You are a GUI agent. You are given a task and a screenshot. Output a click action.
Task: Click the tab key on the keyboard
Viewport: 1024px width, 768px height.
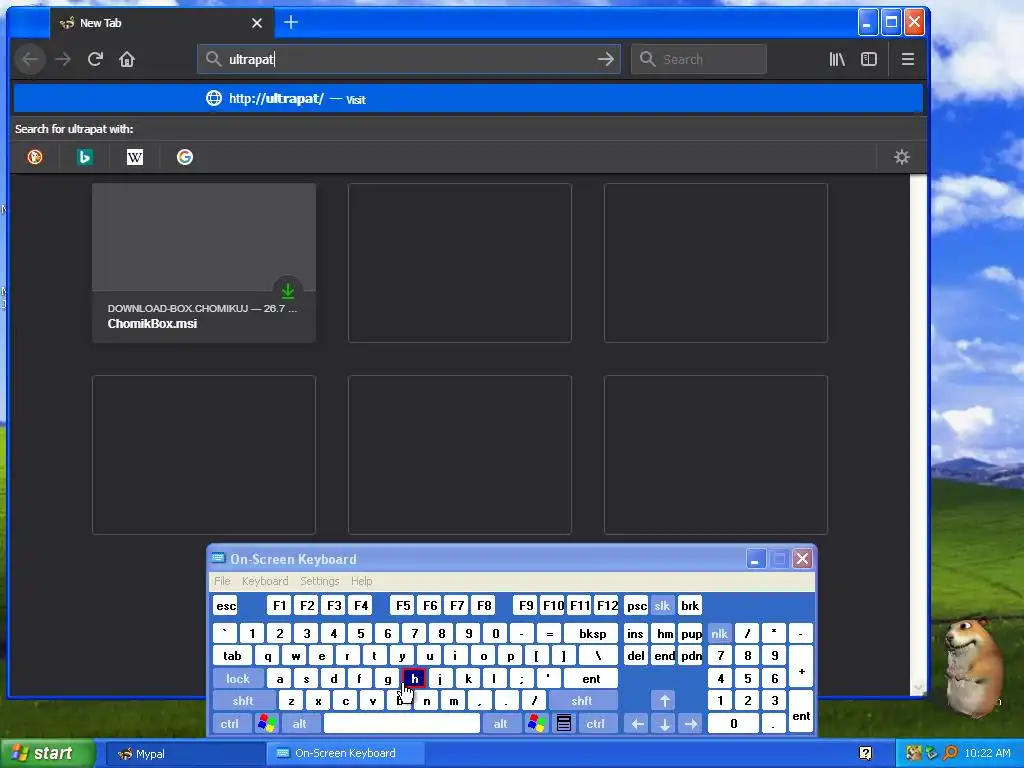pos(232,656)
